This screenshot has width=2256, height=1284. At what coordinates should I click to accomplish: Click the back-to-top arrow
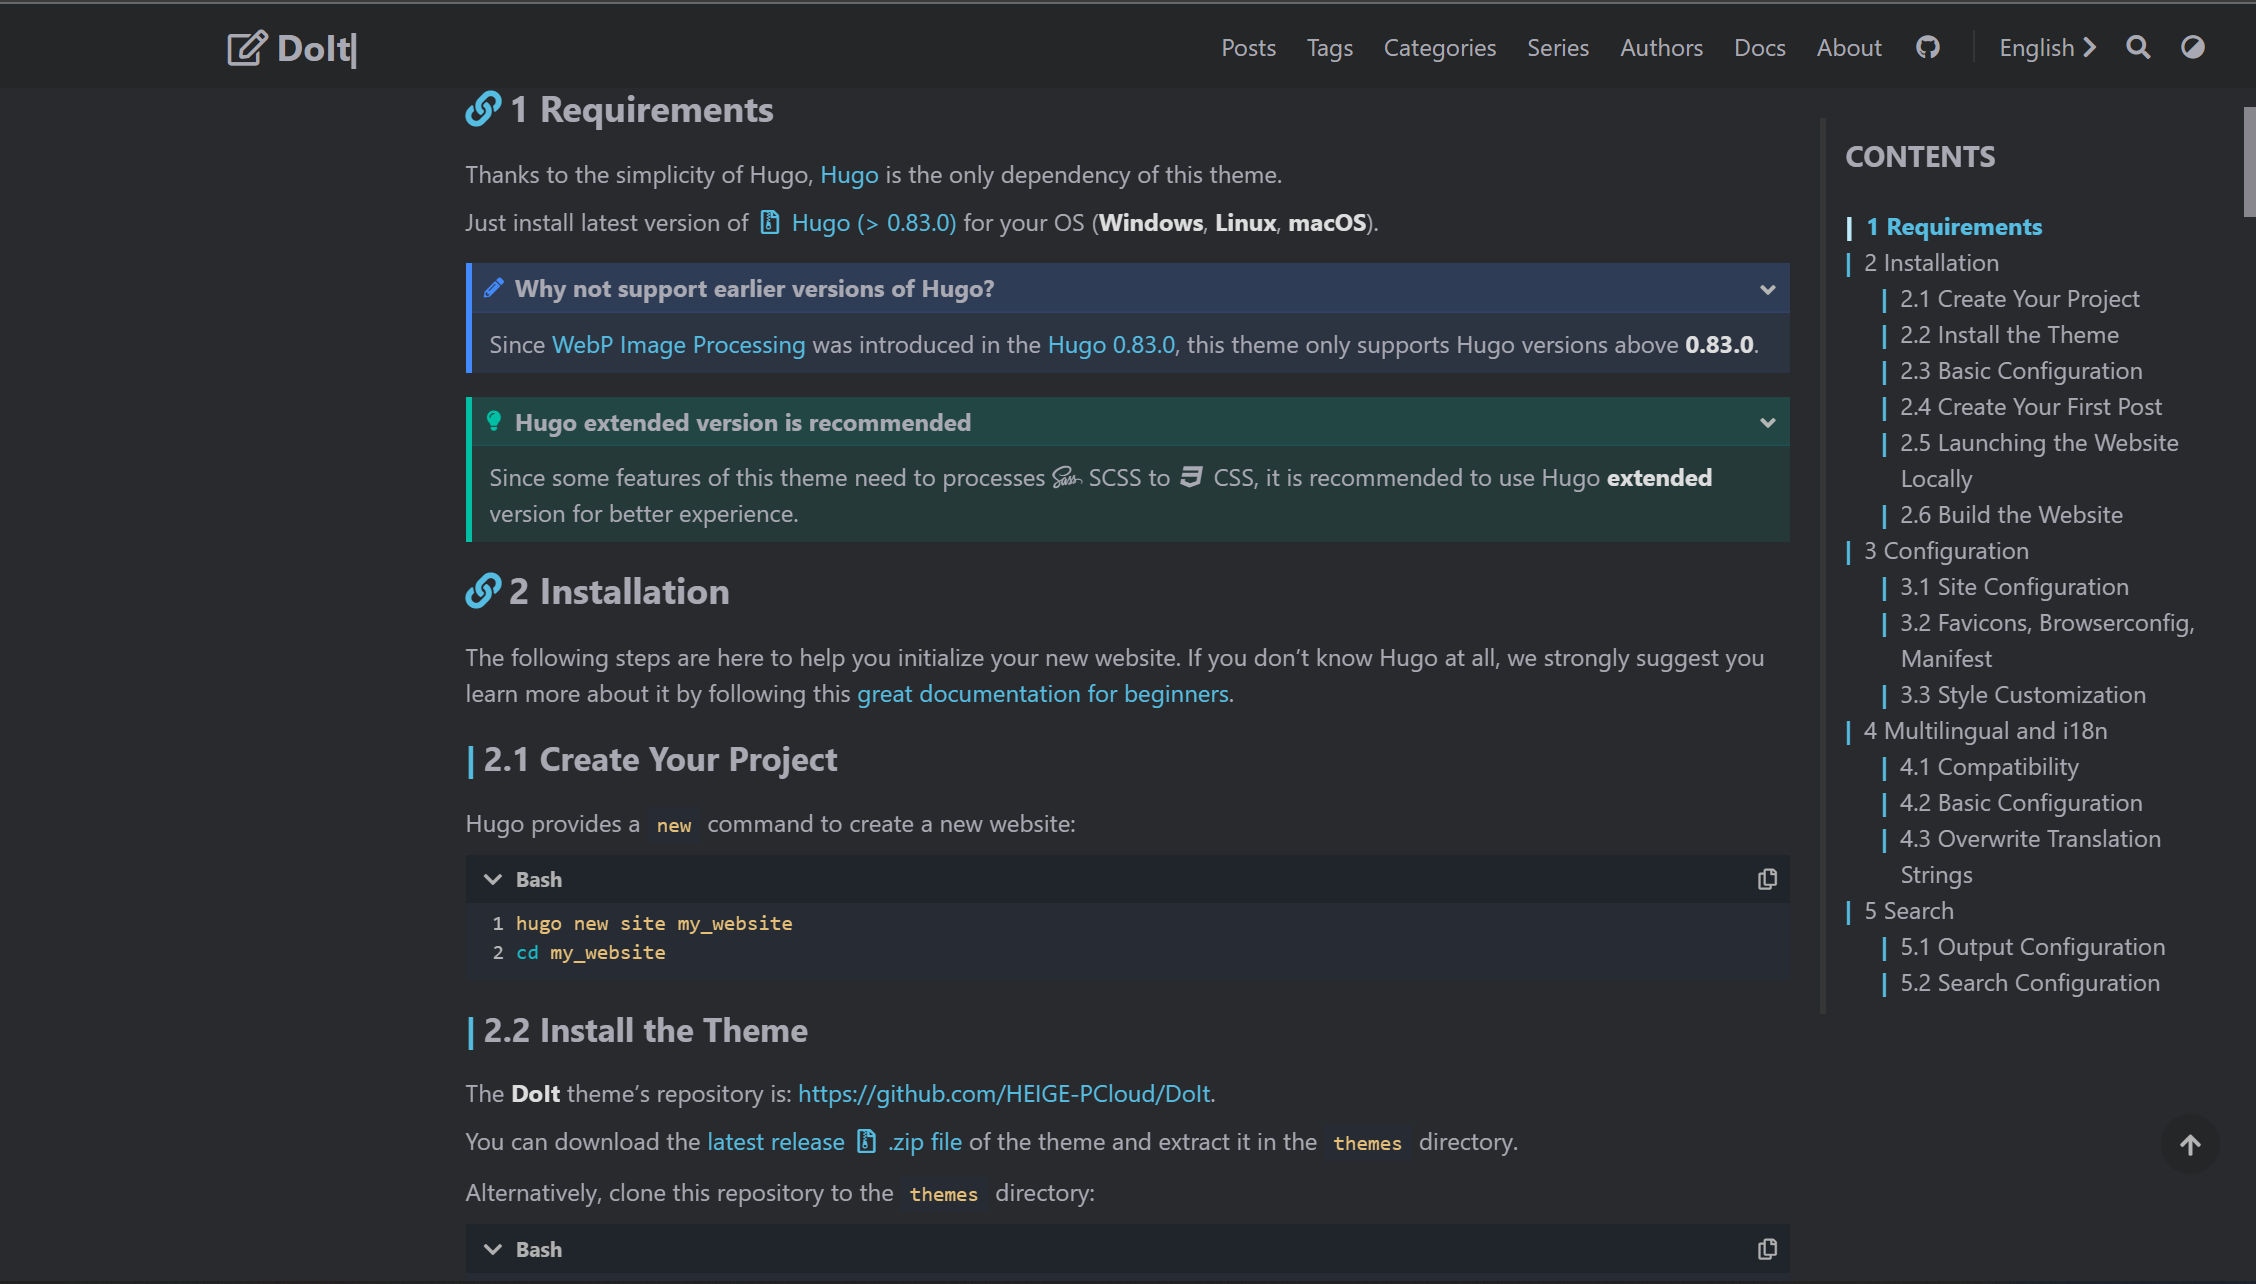[x=2190, y=1144]
